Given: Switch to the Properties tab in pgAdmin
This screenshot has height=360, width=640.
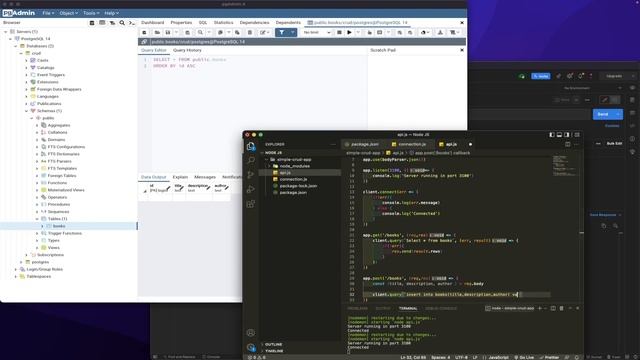Looking at the screenshot, I should coord(181,22).
